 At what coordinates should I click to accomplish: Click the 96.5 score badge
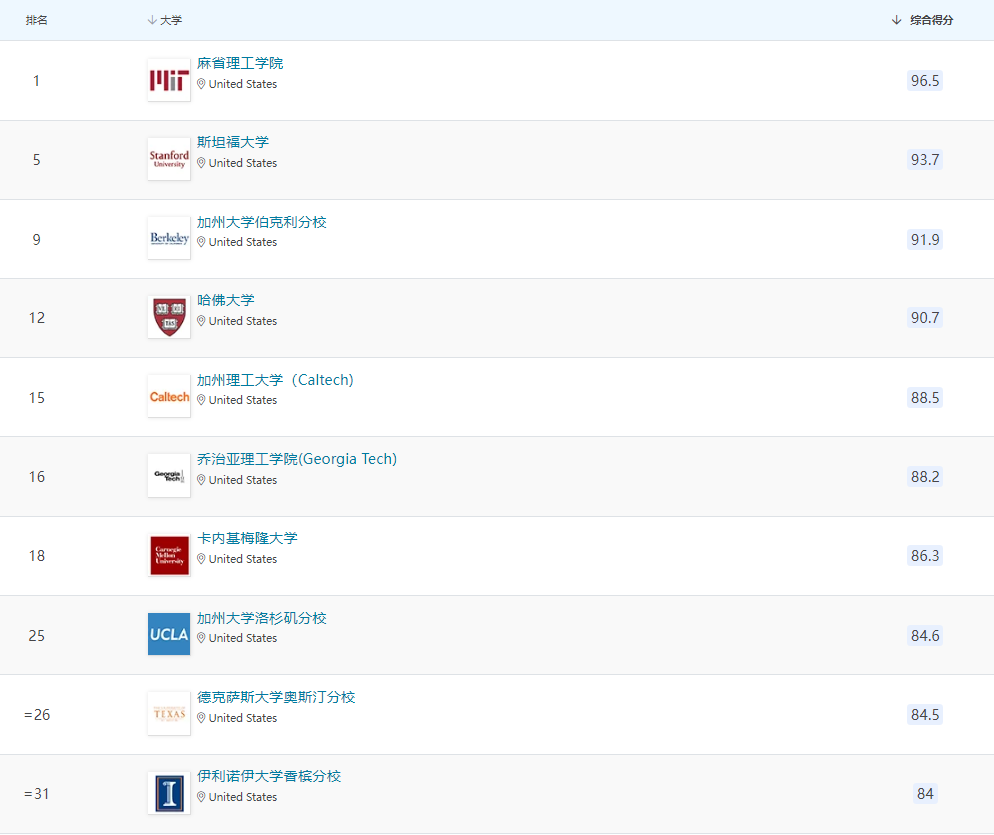point(925,80)
